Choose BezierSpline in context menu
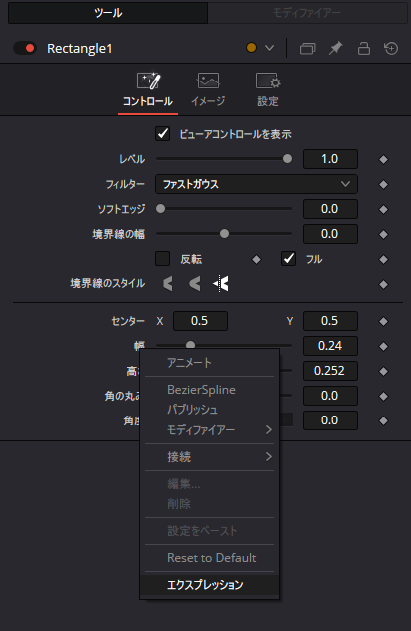Image resolution: width=411 pixels, height=631 pixels. tap(209, 390)
